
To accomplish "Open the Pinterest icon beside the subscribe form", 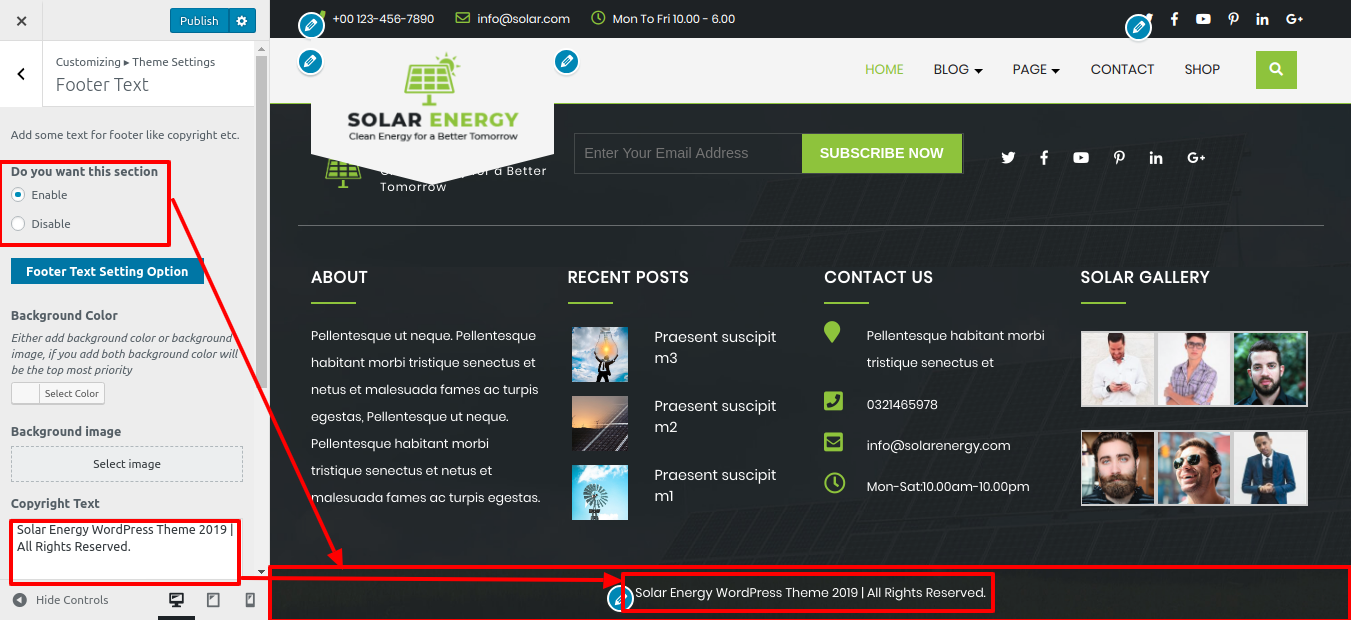I will point(1119,158).
